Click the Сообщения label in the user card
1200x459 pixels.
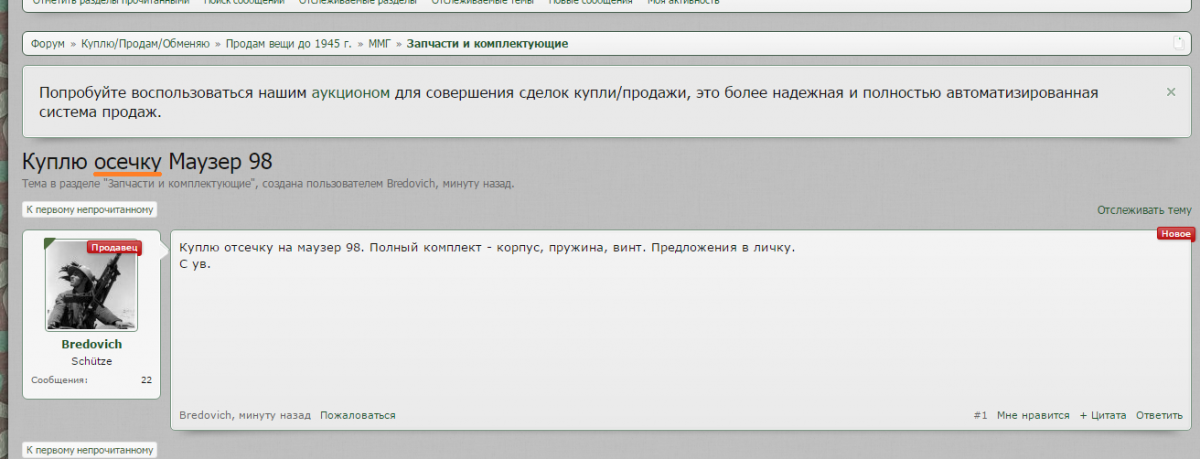tap(59, 380)
